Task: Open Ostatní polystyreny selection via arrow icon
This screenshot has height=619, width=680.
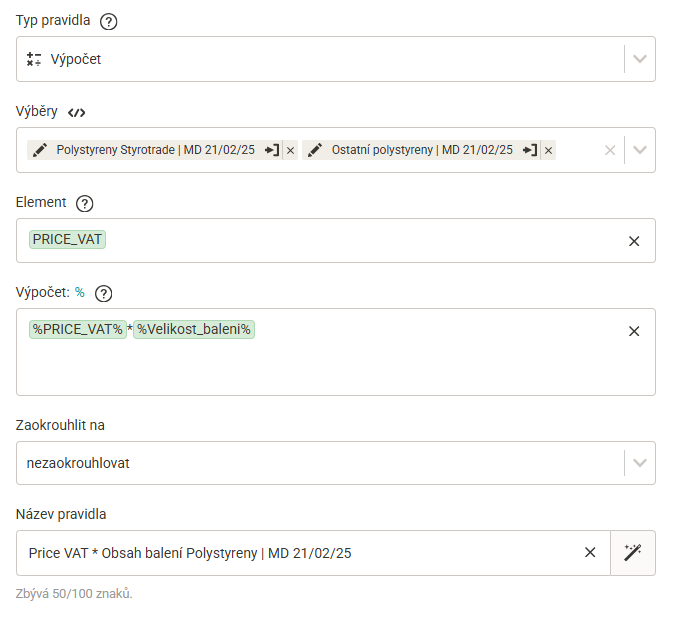Action: tap(530, 150)
